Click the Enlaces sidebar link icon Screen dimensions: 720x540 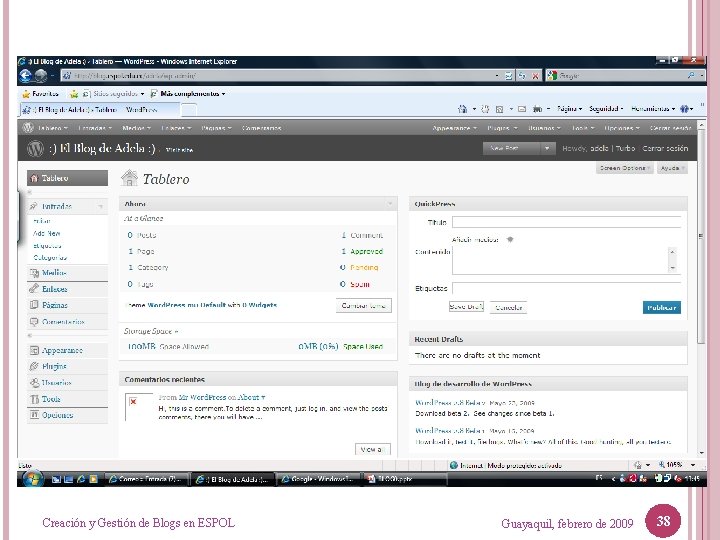coord(34,289)
